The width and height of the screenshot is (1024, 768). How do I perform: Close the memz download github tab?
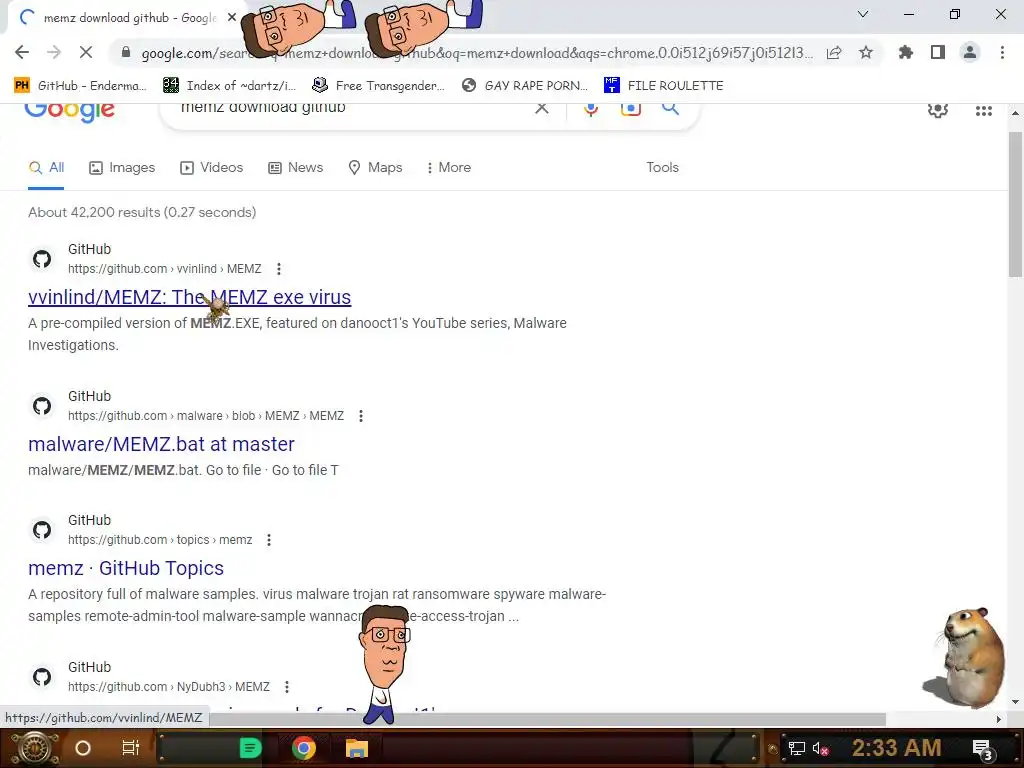tap(232, 18)
